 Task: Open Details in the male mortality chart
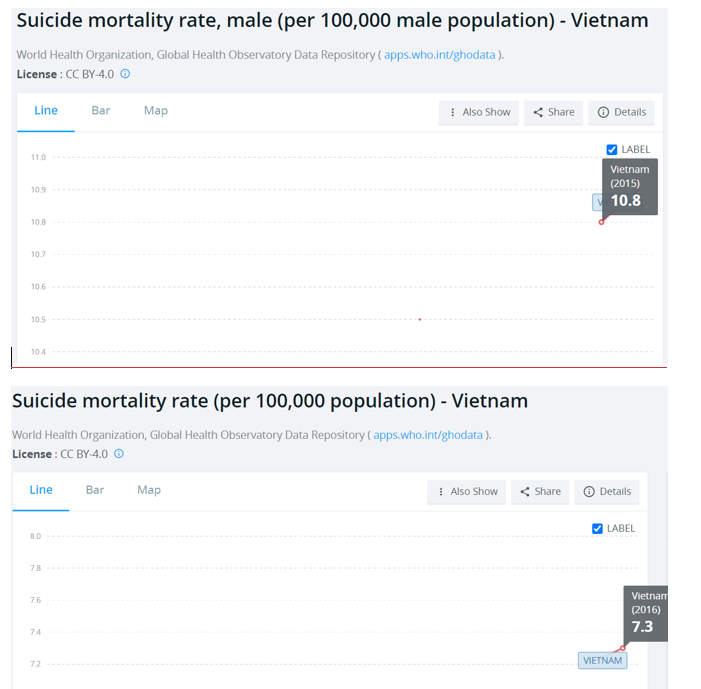[621, 112]
